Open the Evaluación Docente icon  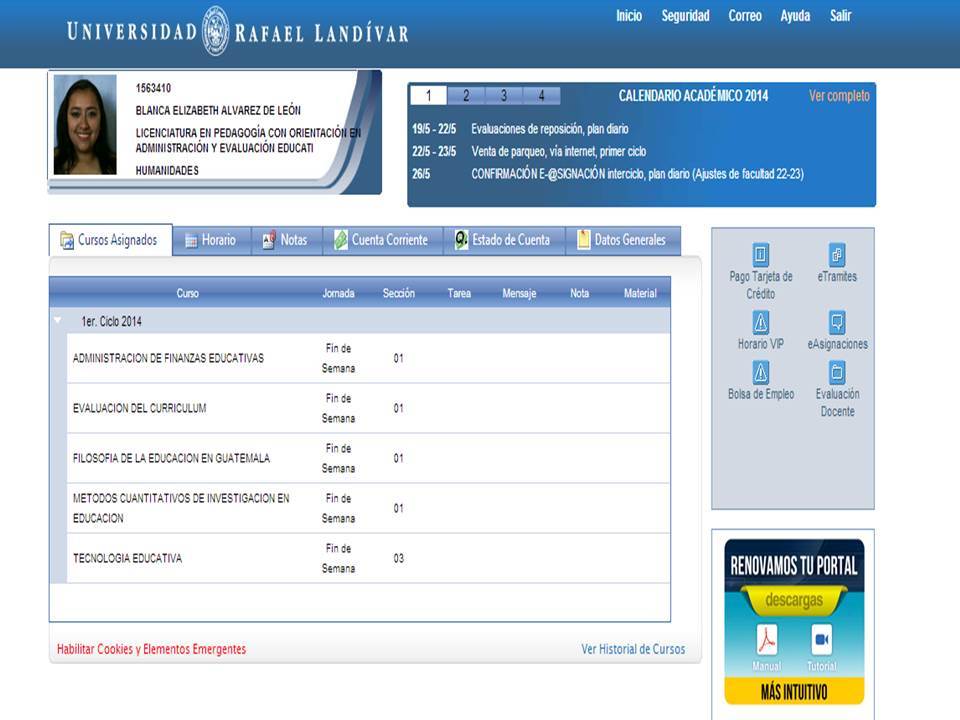[x=836, y=372]
